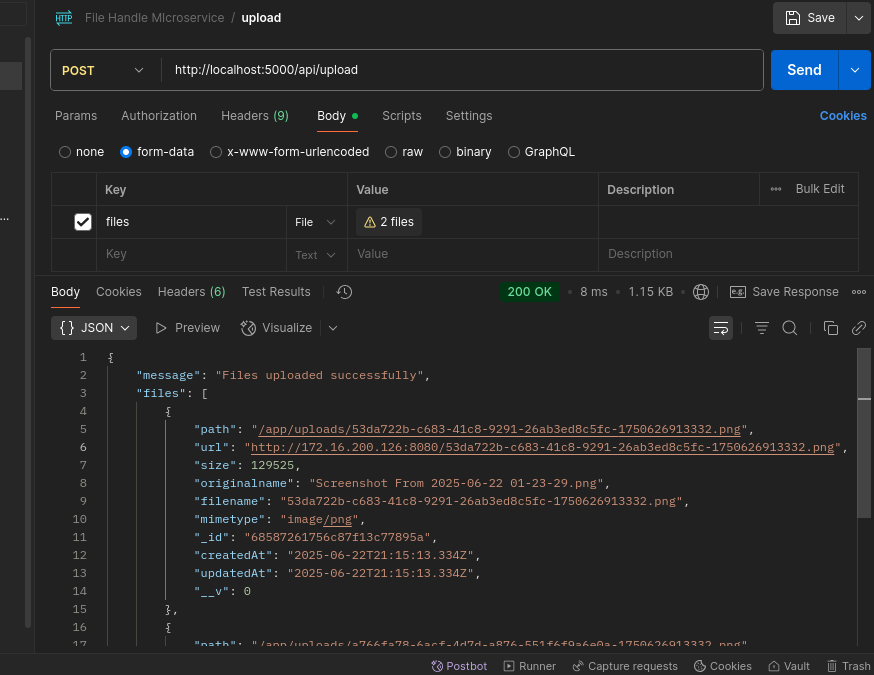
Task: Open search in response body
Action: [789, 328]
